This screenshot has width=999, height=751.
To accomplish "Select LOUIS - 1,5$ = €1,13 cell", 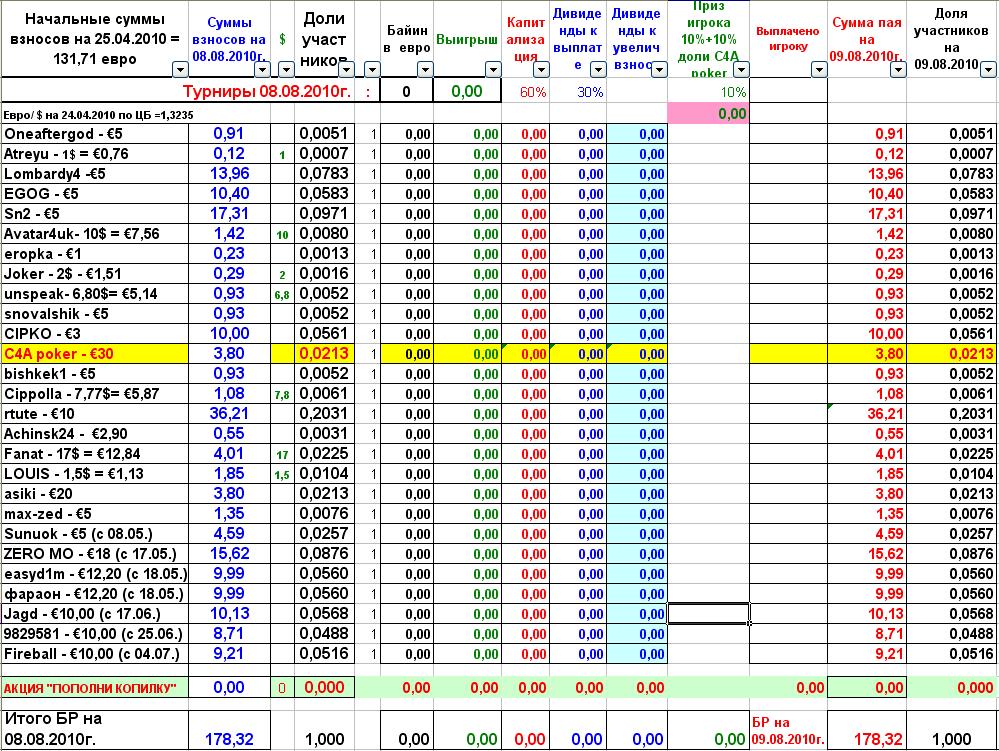I will click(x=95, y=474).
